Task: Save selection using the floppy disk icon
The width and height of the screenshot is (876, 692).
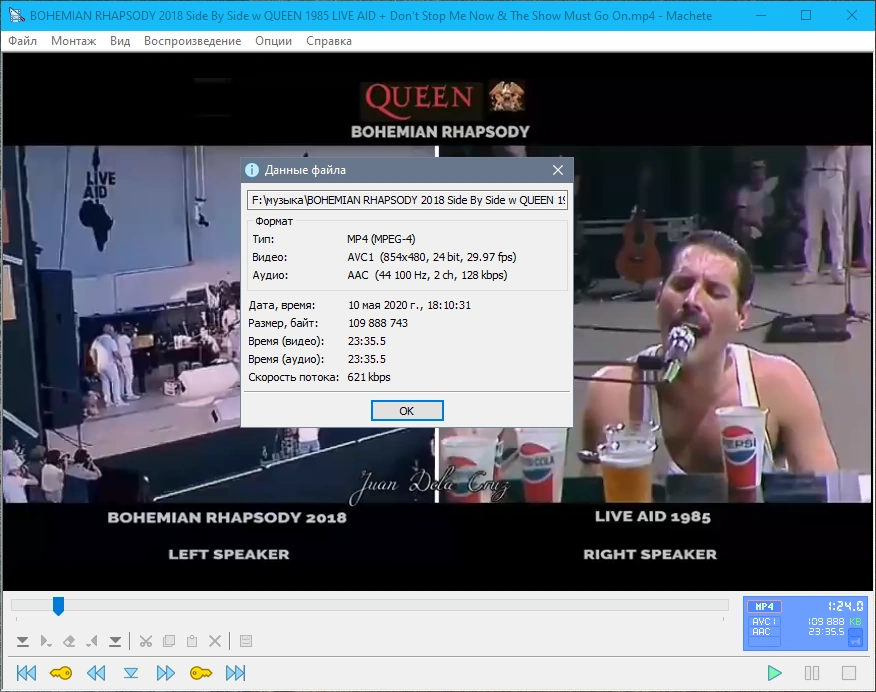Action: pyautogui.click(x=246, y=641)
